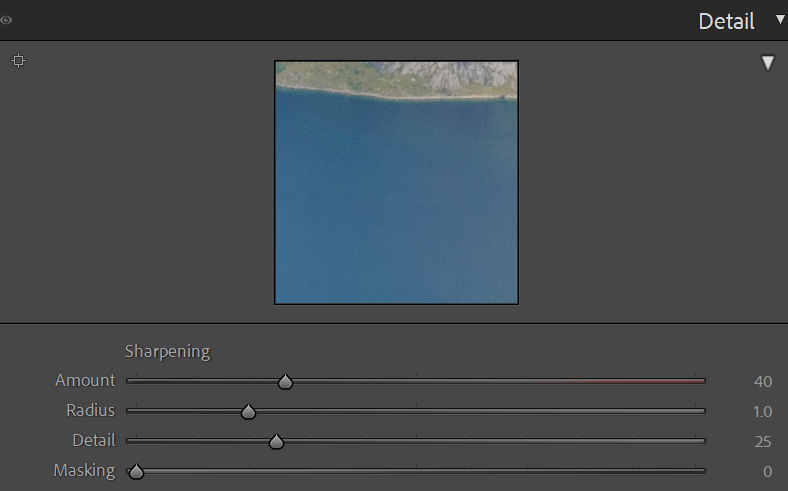
Task: Edit the Detail value field showing 25
Action: 762,442
